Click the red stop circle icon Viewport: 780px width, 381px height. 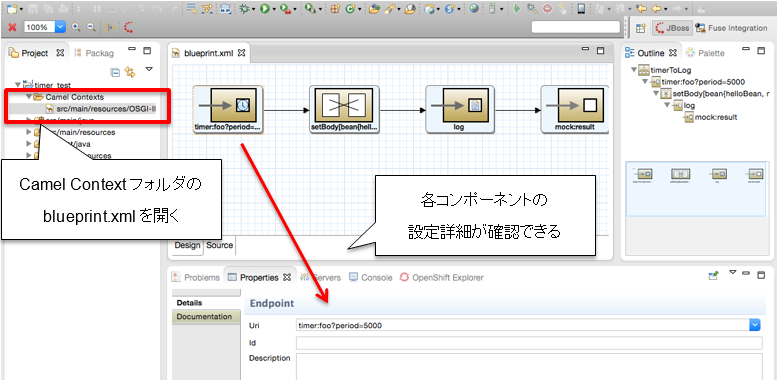547,9
